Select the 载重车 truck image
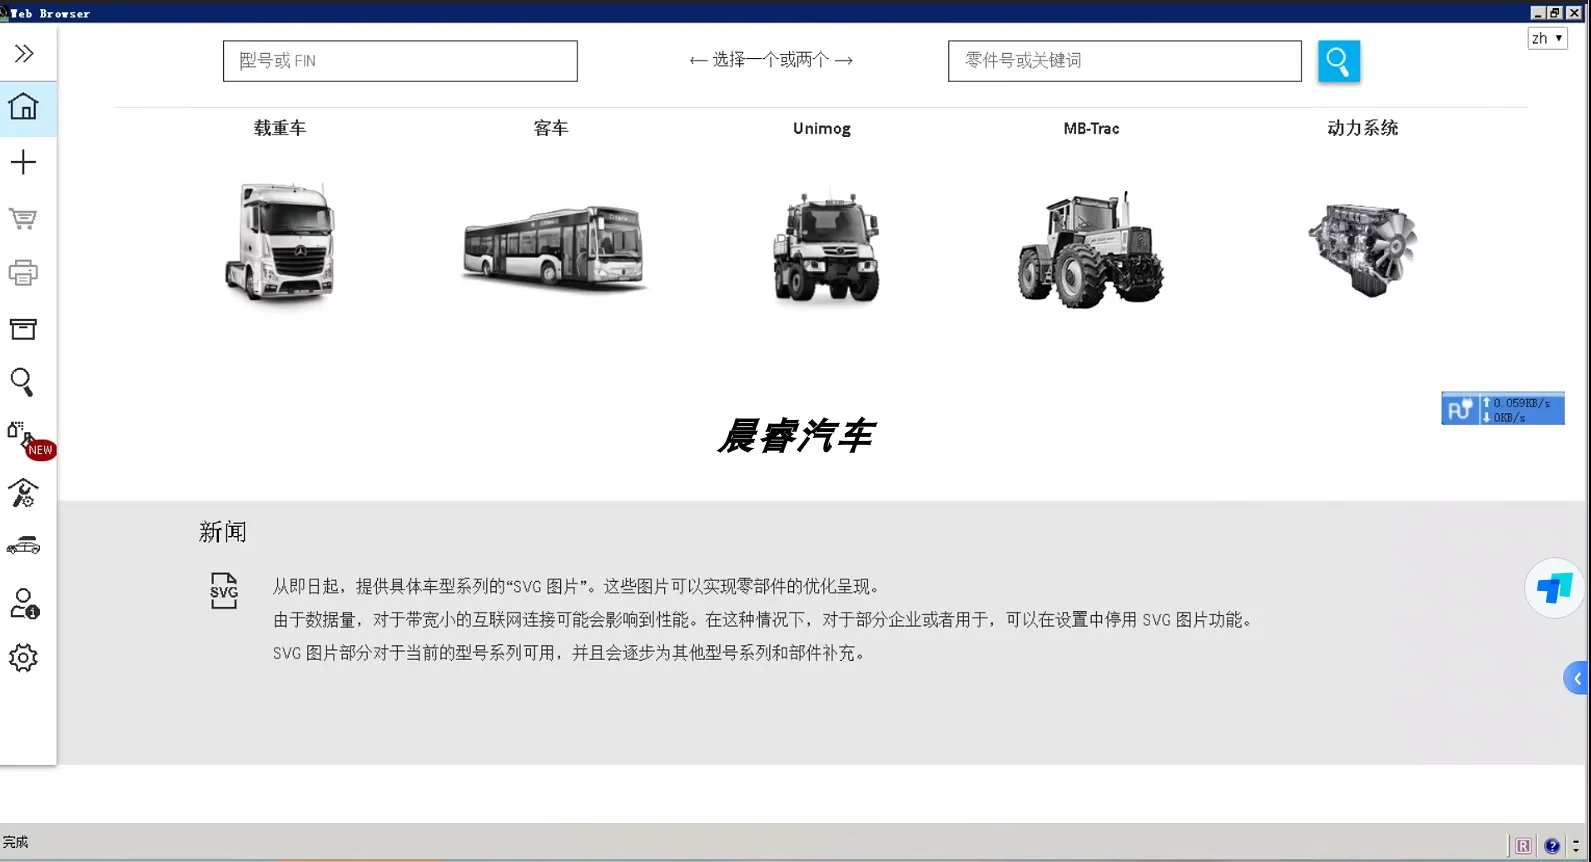The image size is (1591, 862). [280, 242]
